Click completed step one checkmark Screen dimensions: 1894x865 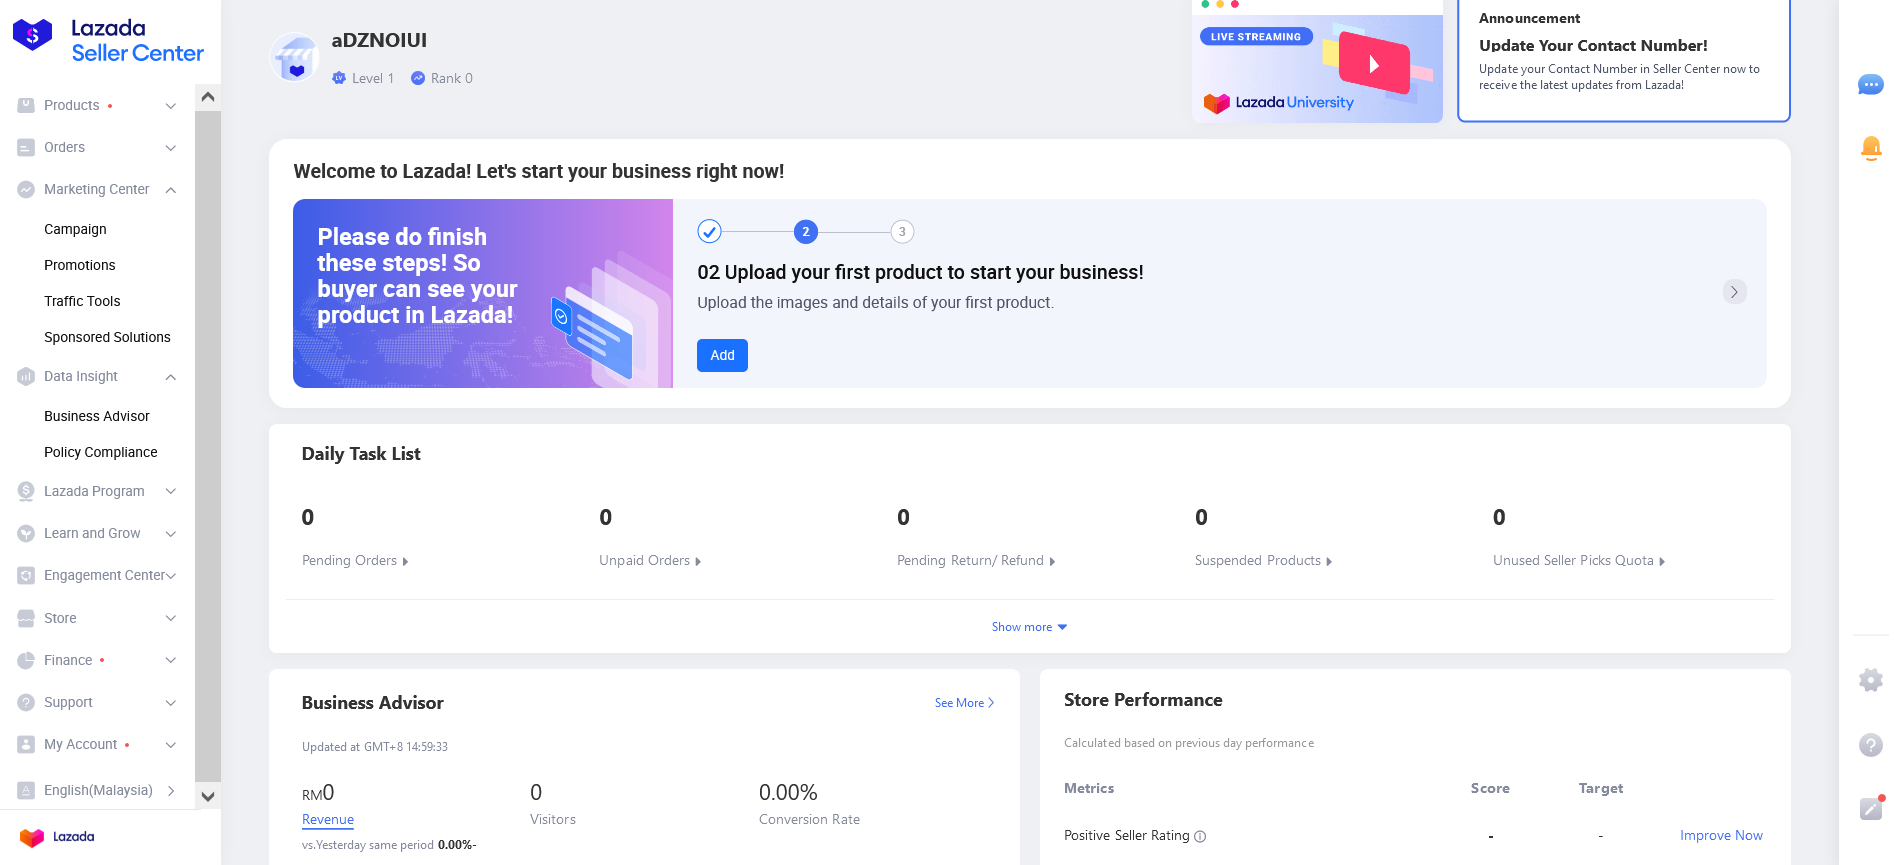(x=709, y=231)
